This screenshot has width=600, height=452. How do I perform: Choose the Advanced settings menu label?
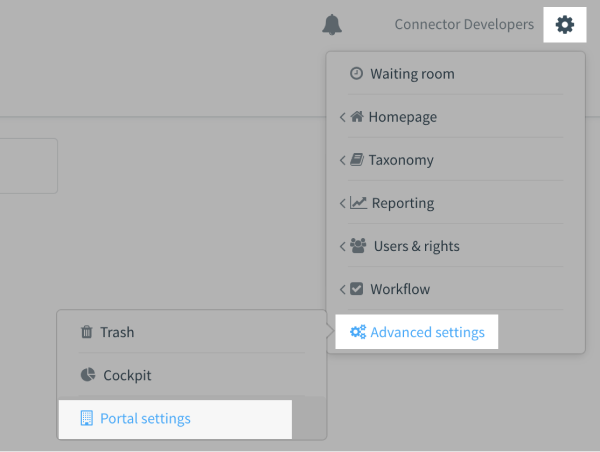click(x=427, y=332)
